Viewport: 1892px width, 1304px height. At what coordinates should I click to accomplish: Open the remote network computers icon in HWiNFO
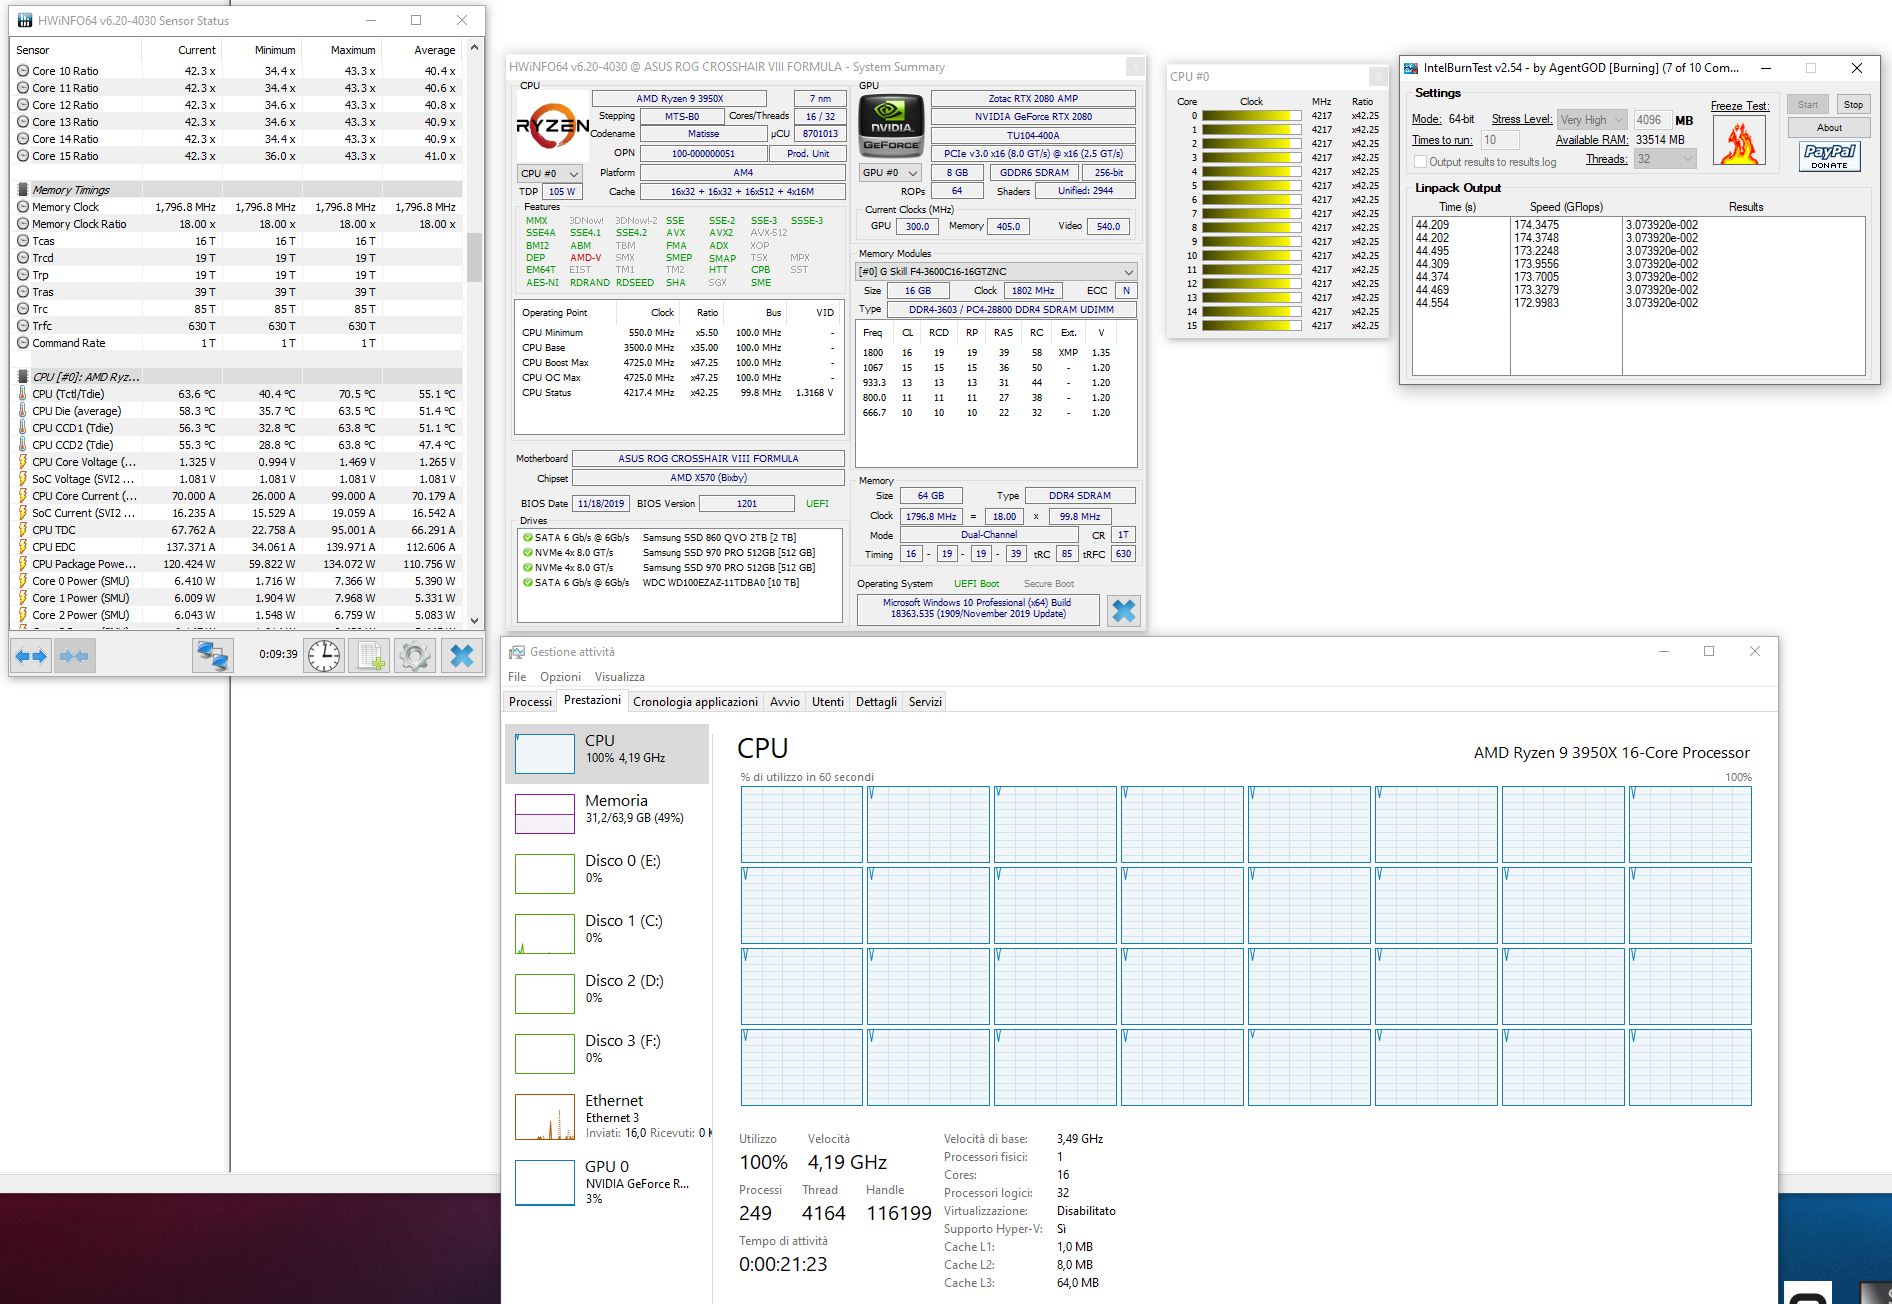click(212, 656)
